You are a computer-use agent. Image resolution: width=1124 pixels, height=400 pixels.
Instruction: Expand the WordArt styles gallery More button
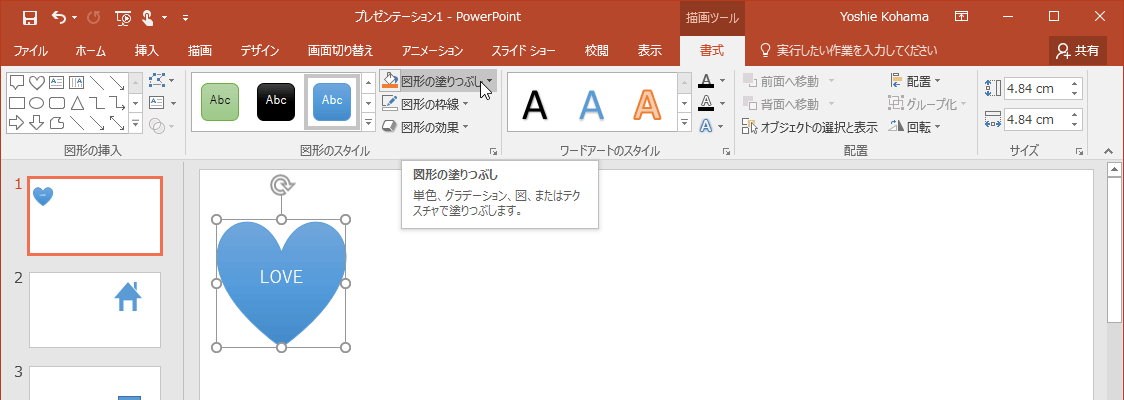tap(685, 123)
